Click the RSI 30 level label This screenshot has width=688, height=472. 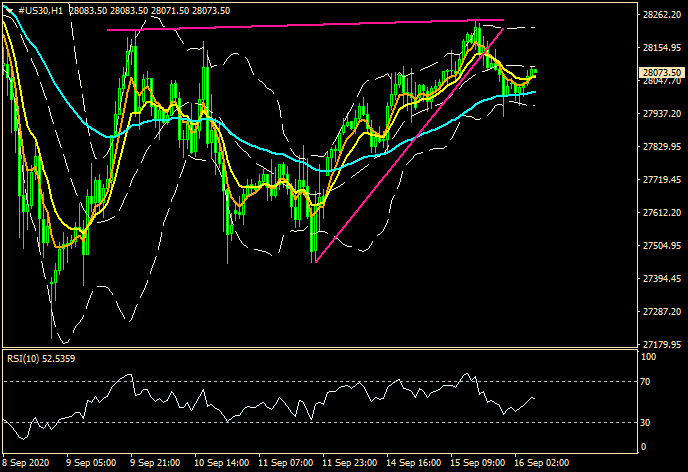click(647, 422)
